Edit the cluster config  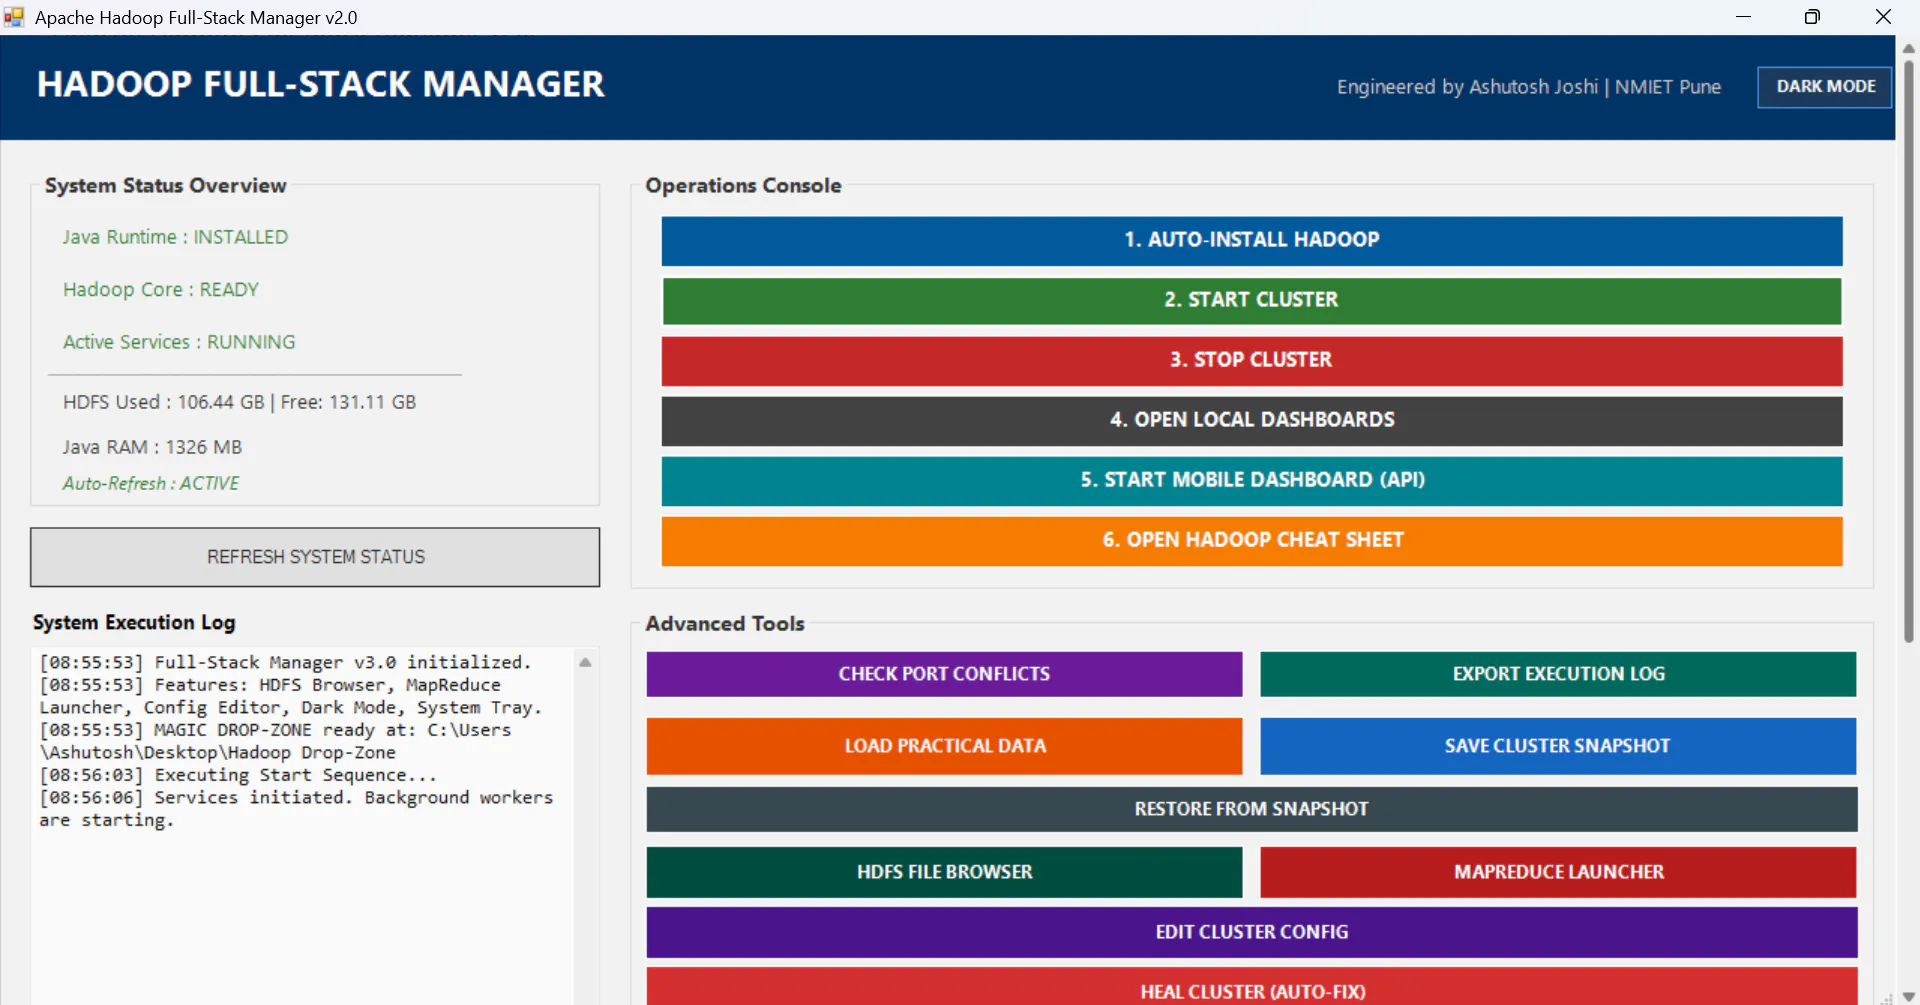coord(1252,932)
